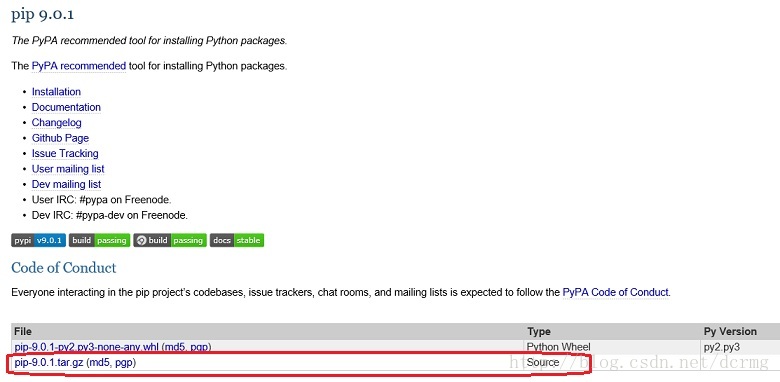Open the Issue Tracking link
The width and height of the screenshot is (780, 382).
(x=65, y=154)
